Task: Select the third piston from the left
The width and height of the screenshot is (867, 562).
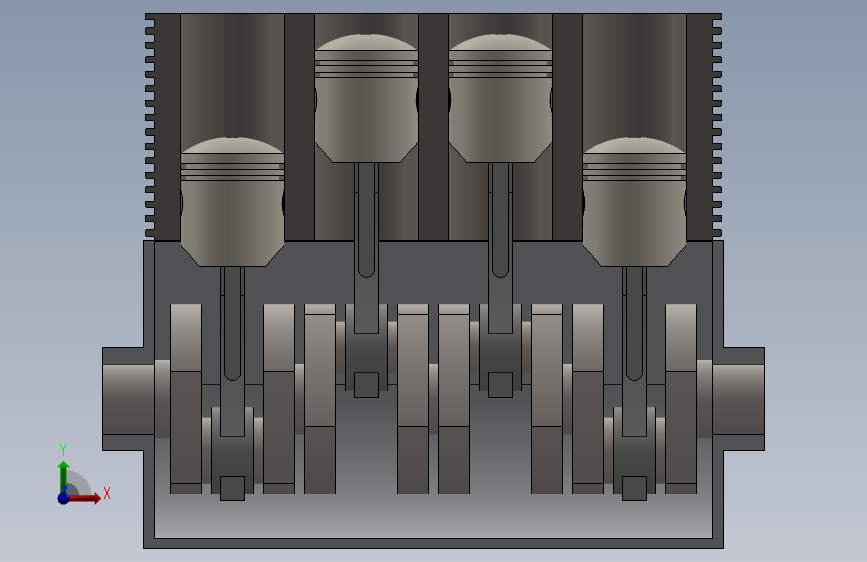Action: (500, 98)
